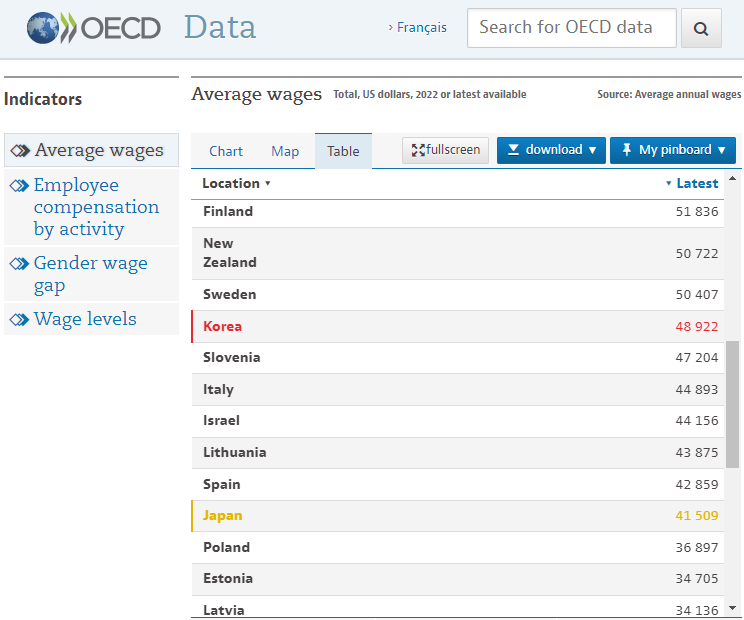
Task: Click the OECD globe logo
Action: (x=46, y=28)
